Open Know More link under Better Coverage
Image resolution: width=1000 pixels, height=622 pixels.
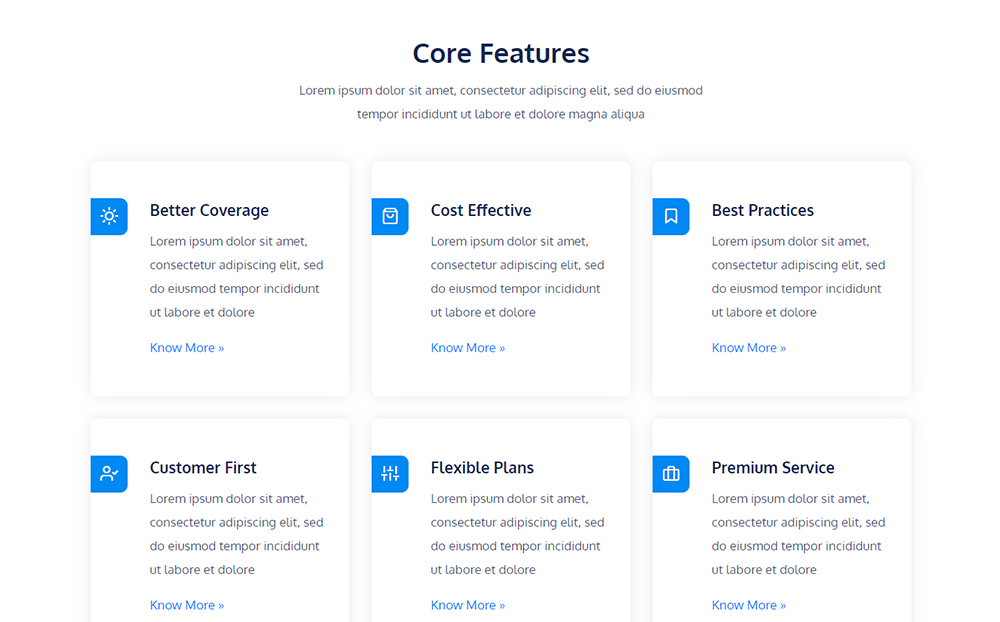coord(187,348)
